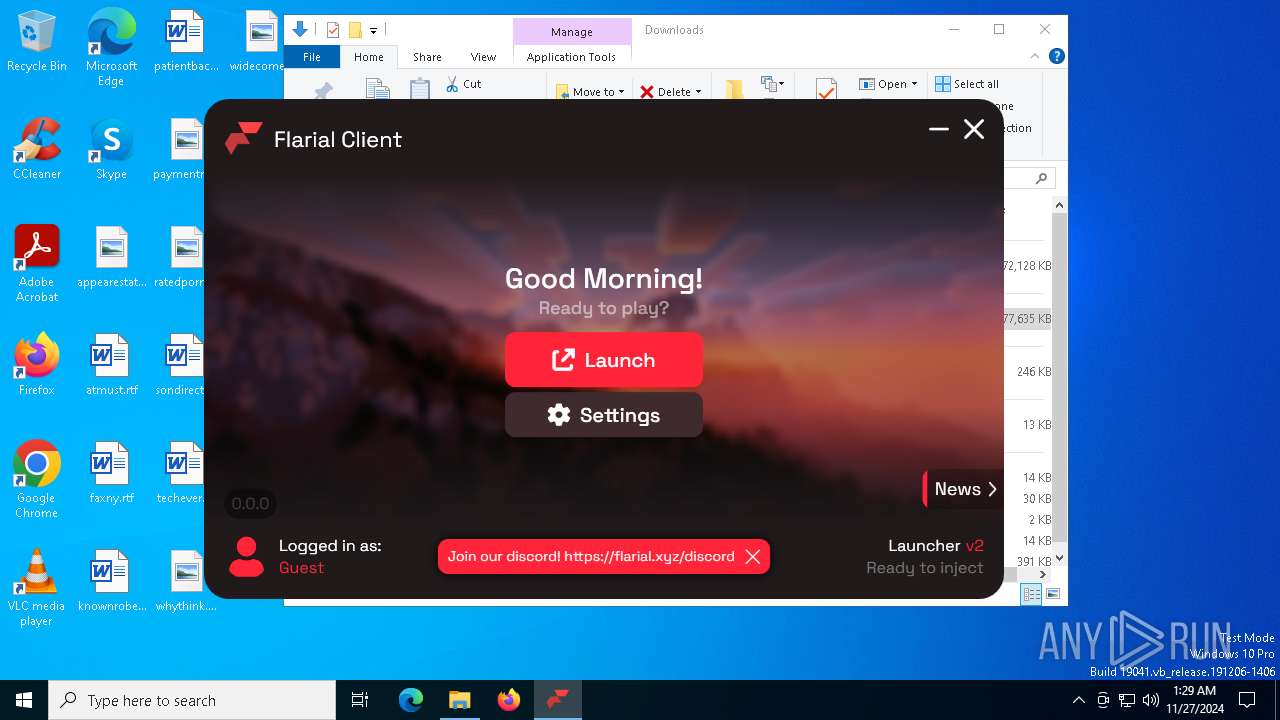Launch the Flarial Client game
This screenshot has width=1280, height=720.
point(604,360)
